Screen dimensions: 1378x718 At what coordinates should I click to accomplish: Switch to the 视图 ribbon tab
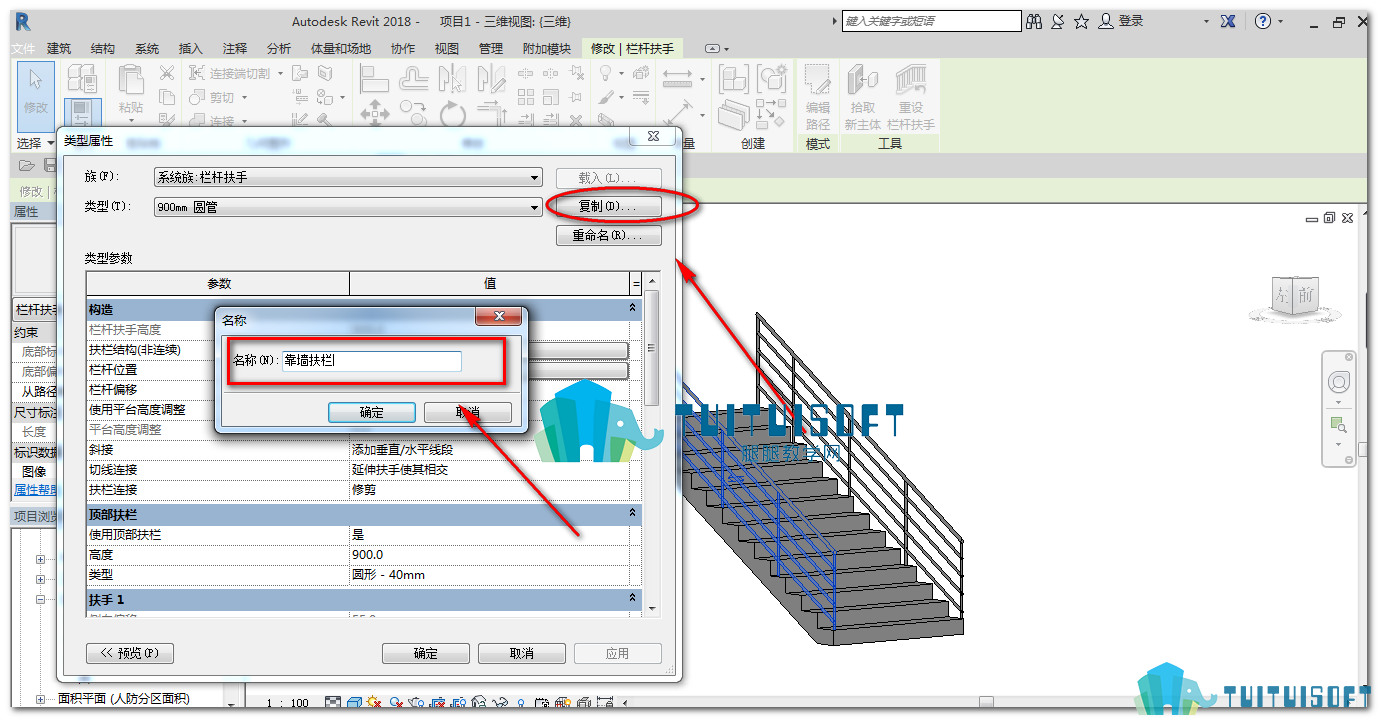pos(447,48)
